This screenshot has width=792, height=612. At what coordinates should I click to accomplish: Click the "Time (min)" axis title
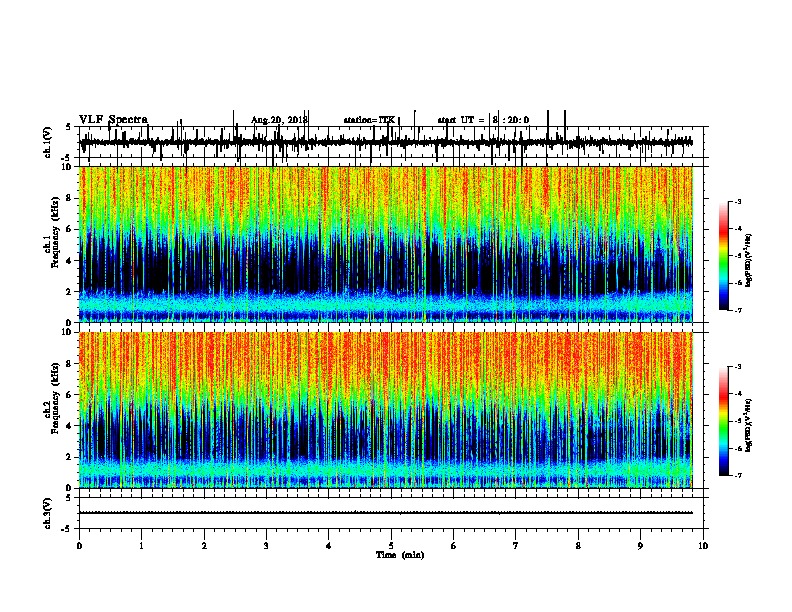[400, 555]
